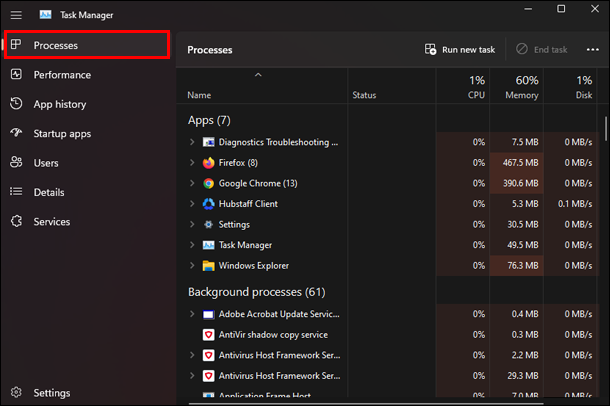This screenshot has height=406, width=610.
Task: Click the Performance sidebar icon
Action: tap(16, 75)
